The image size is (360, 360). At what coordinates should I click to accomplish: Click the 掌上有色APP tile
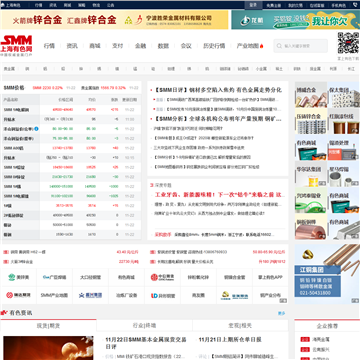(x=270, y=277)
